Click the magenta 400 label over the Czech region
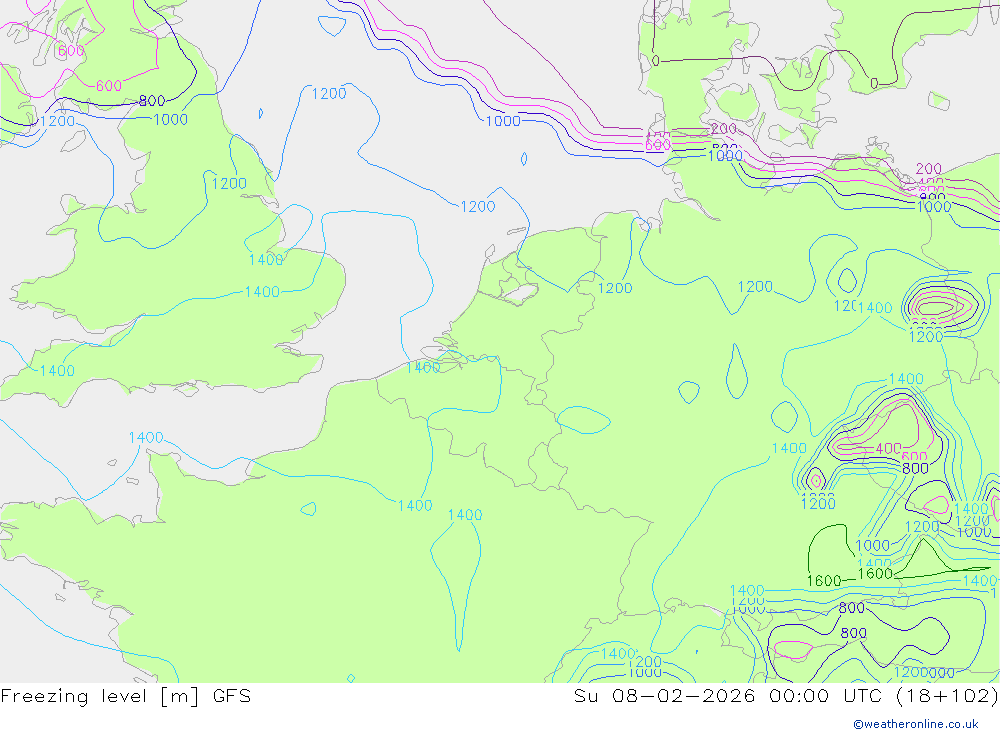The height and width of the screenshot is (733, 1000). pos(888,448)
